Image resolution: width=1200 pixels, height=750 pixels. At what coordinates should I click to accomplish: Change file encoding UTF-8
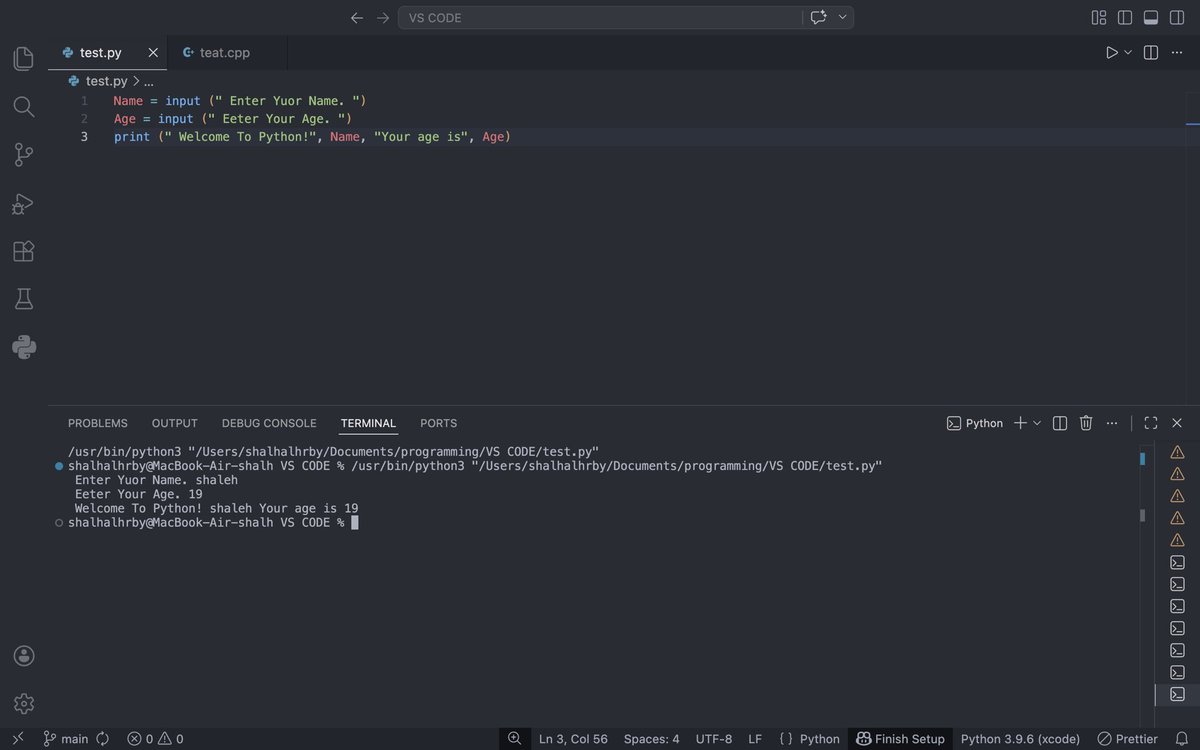714,739
